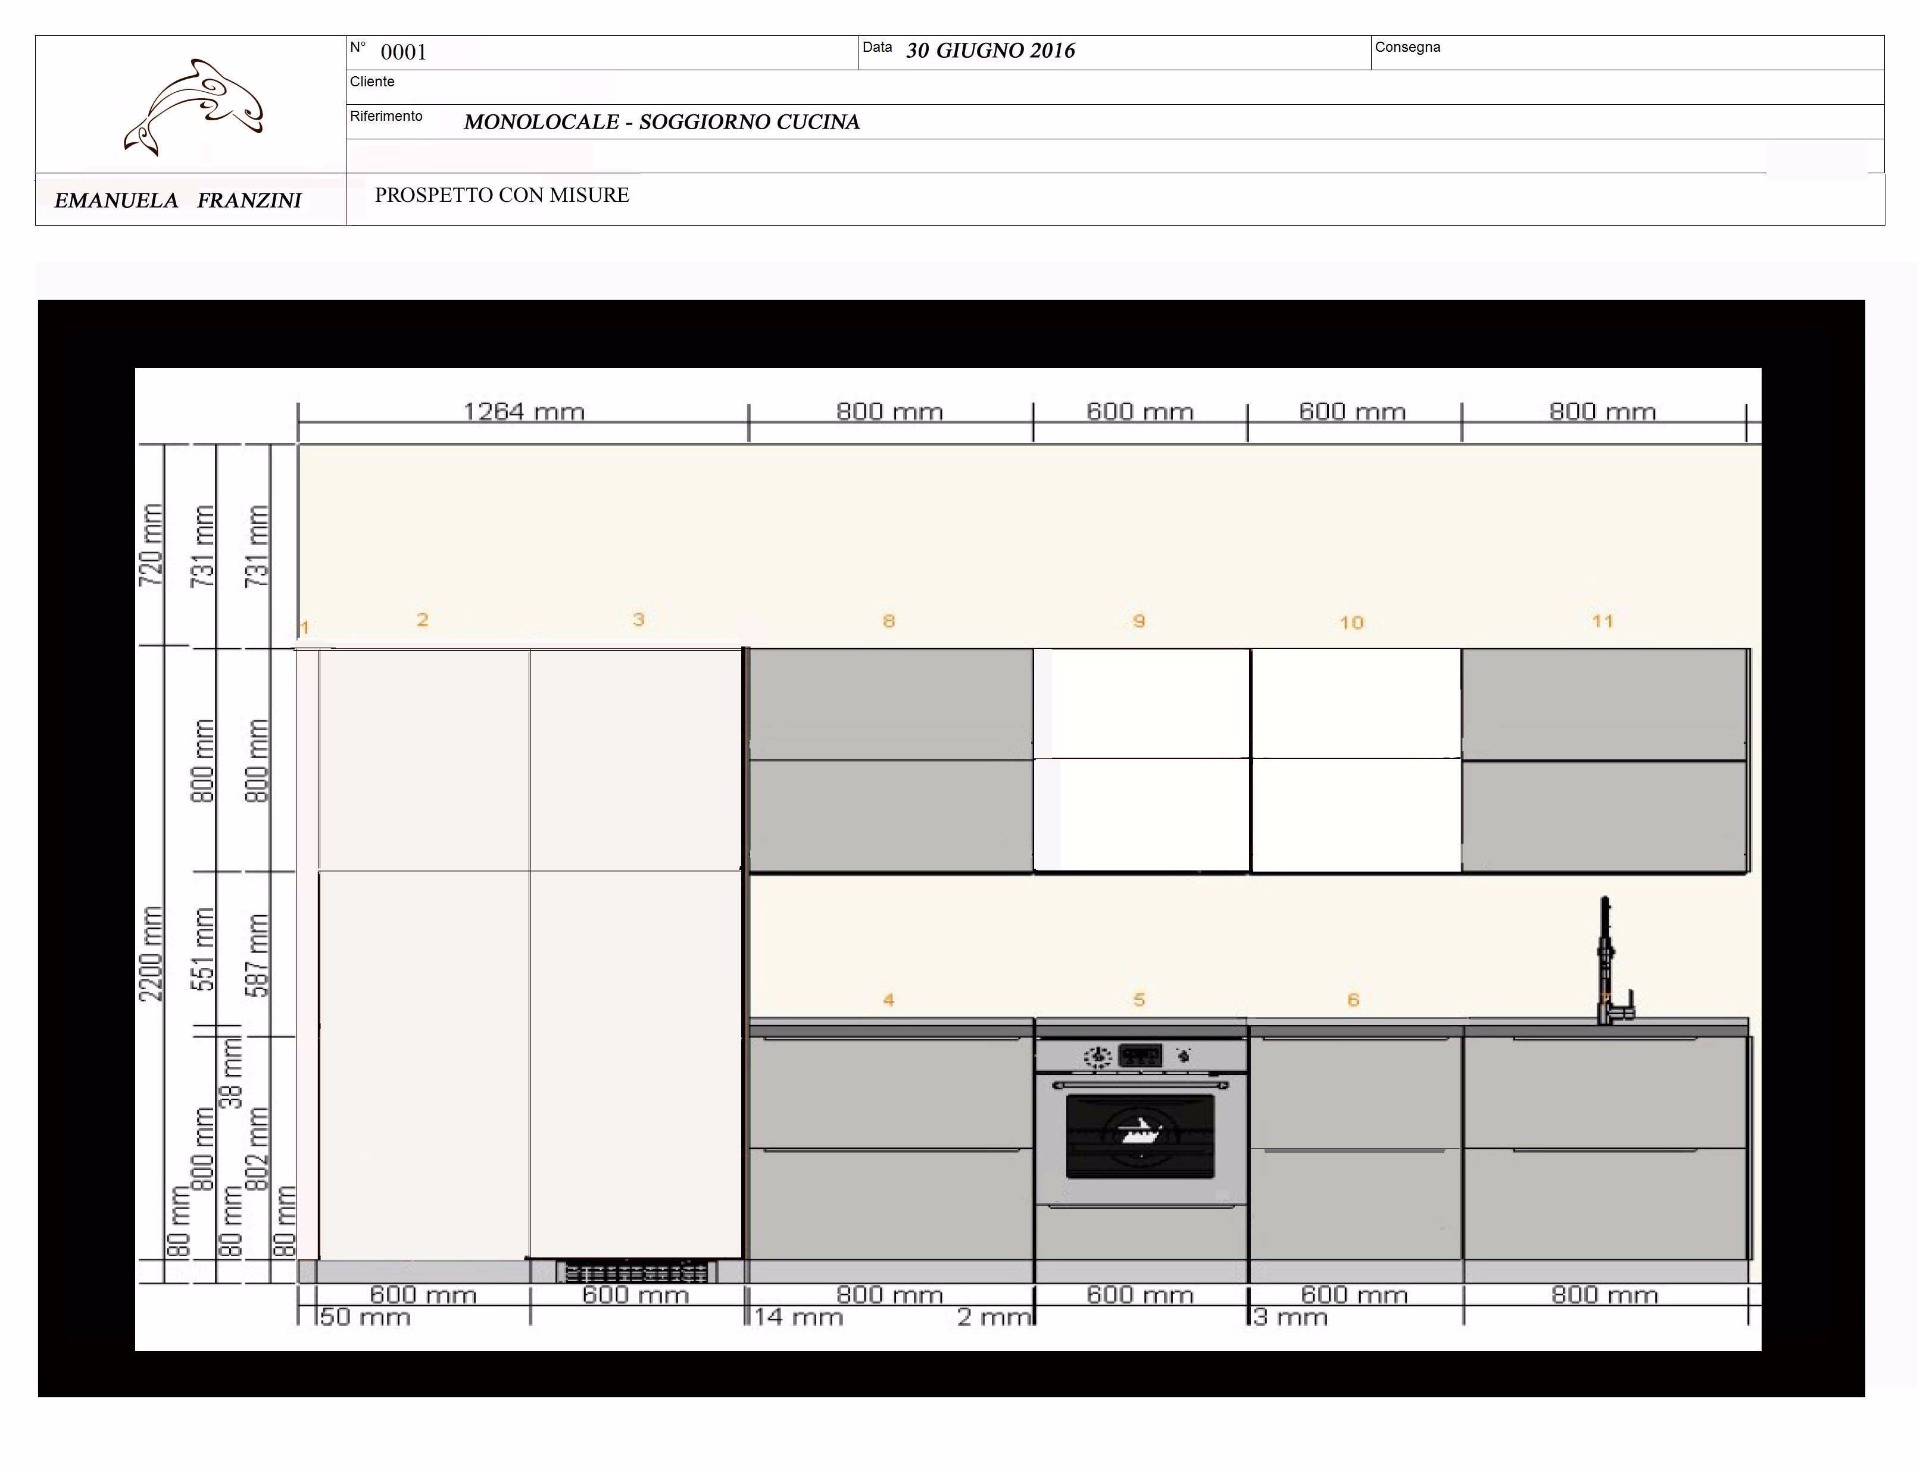This screenshot has height=1473, width=1920.
Task: Click the 38 mm vertical dimension
Action: [231, 1073]
